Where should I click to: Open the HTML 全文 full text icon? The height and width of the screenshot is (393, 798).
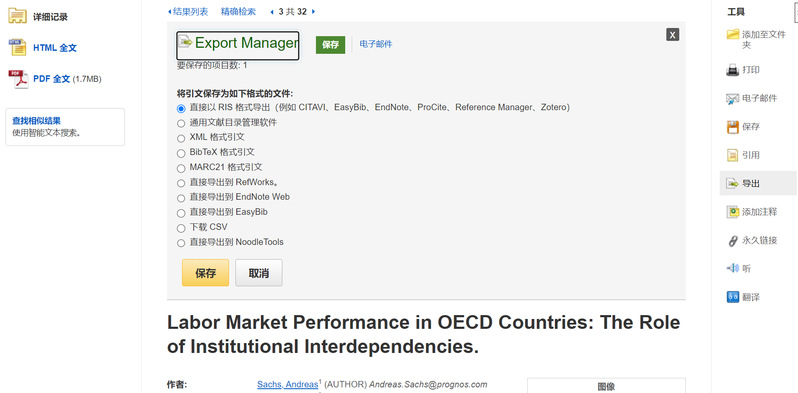17,47
